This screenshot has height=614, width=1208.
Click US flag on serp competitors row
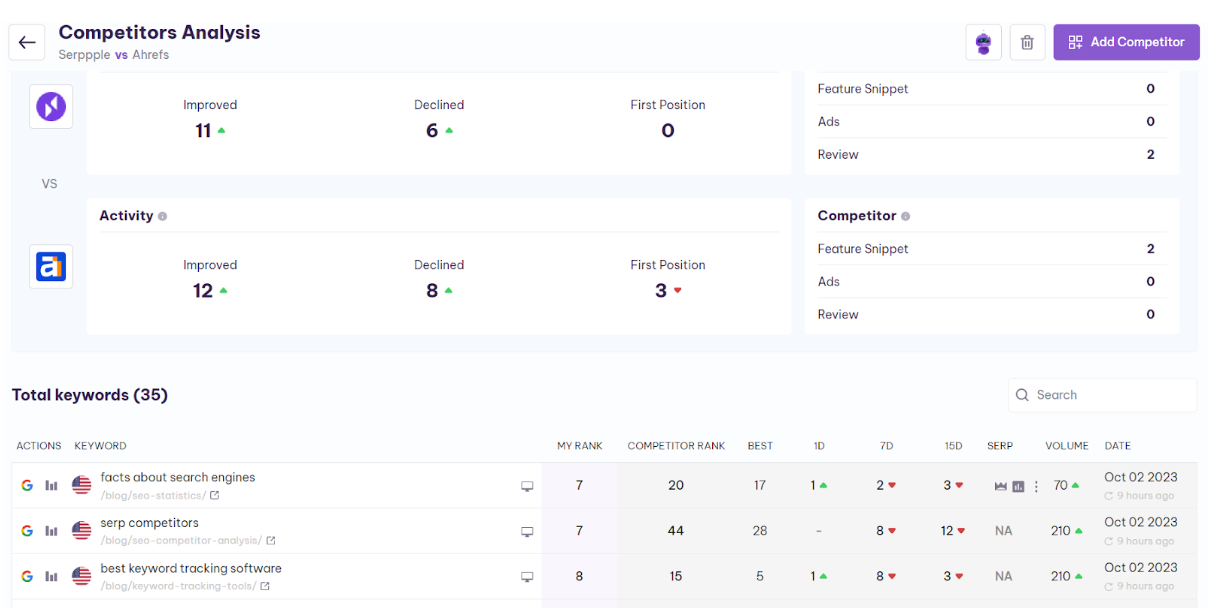[x=82, y=531]
